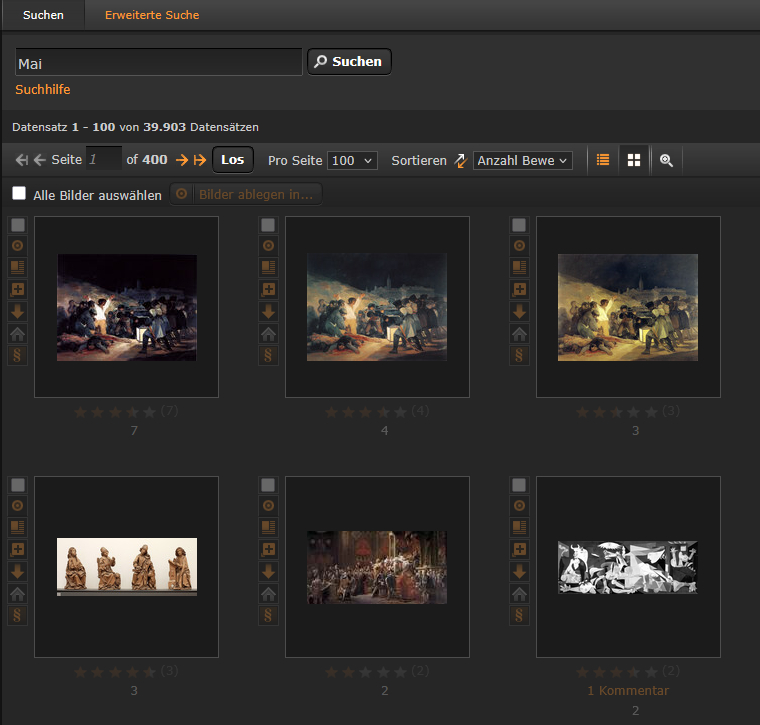Screen dimensions: 760x725
Task: Click the Suchen search button
Action: pyautogui.click(x=349, y=62)
